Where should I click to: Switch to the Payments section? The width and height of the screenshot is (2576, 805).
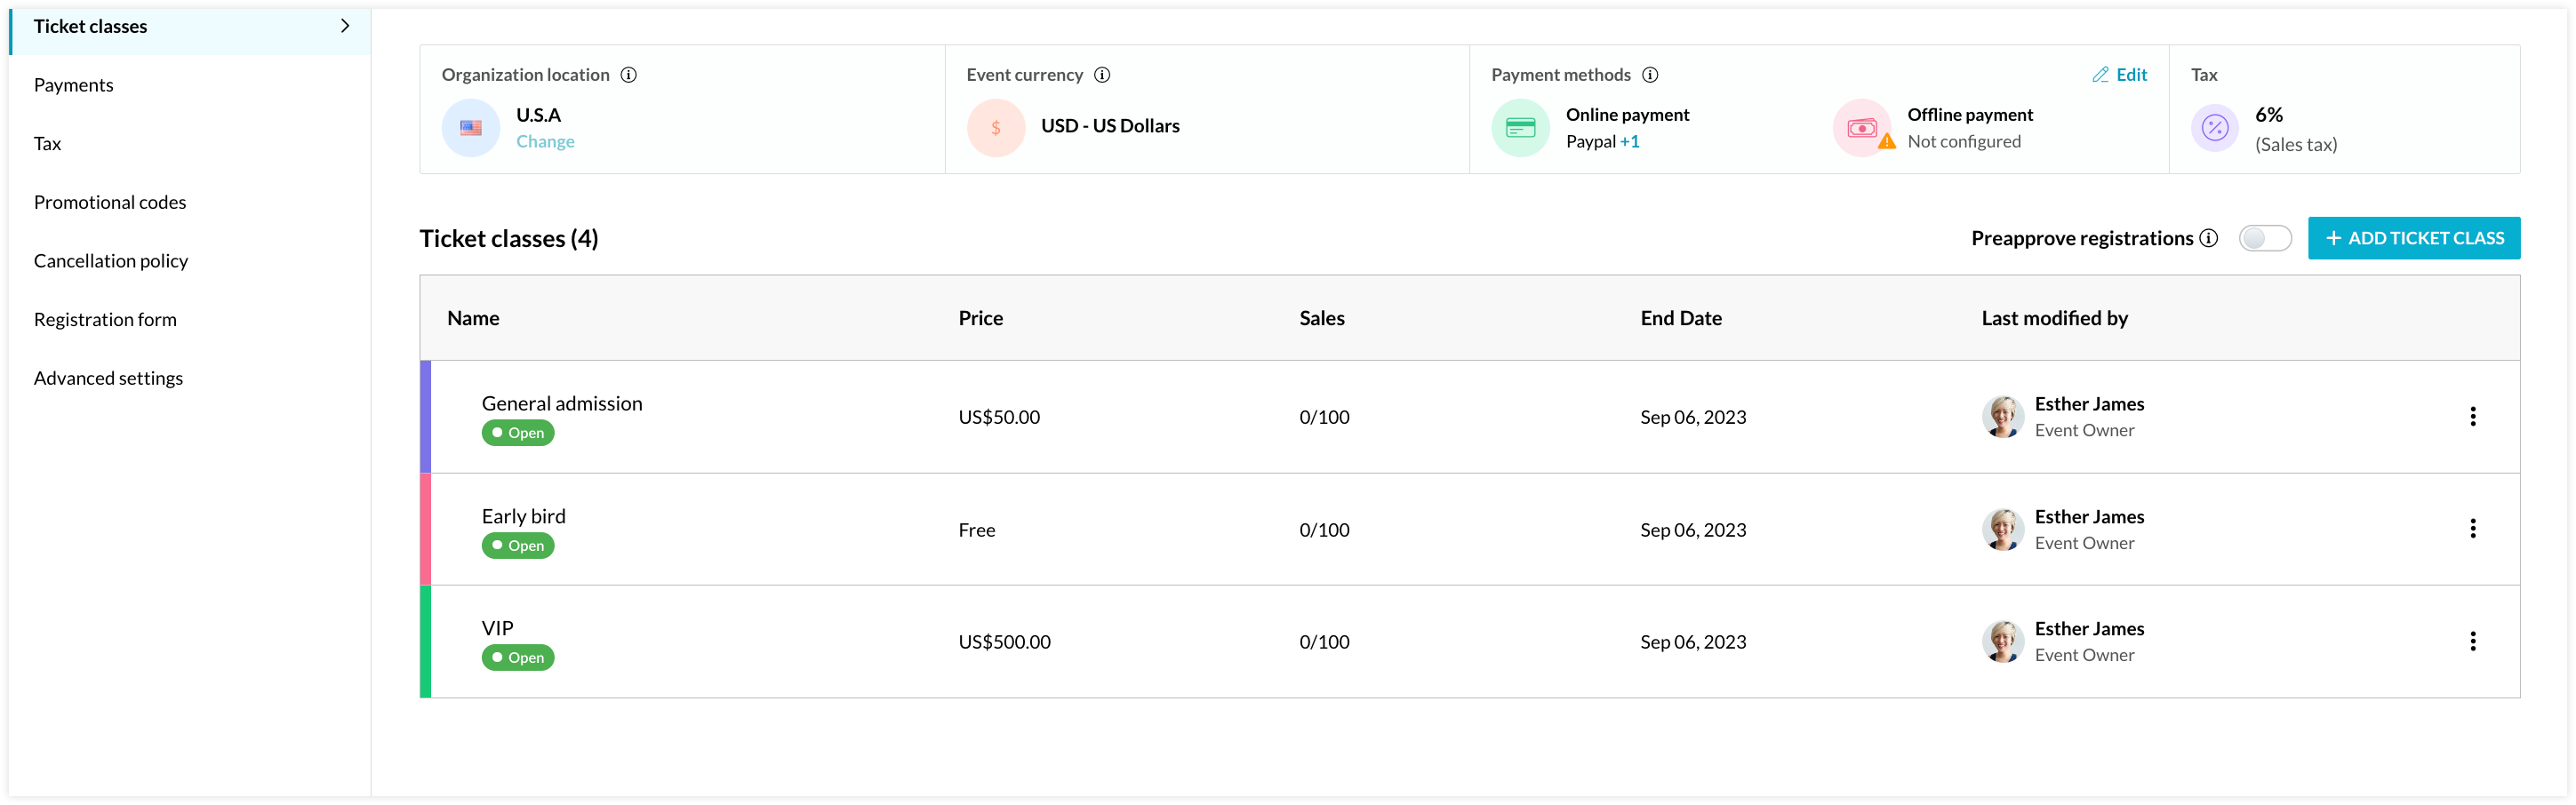click(x=74, y=84)
